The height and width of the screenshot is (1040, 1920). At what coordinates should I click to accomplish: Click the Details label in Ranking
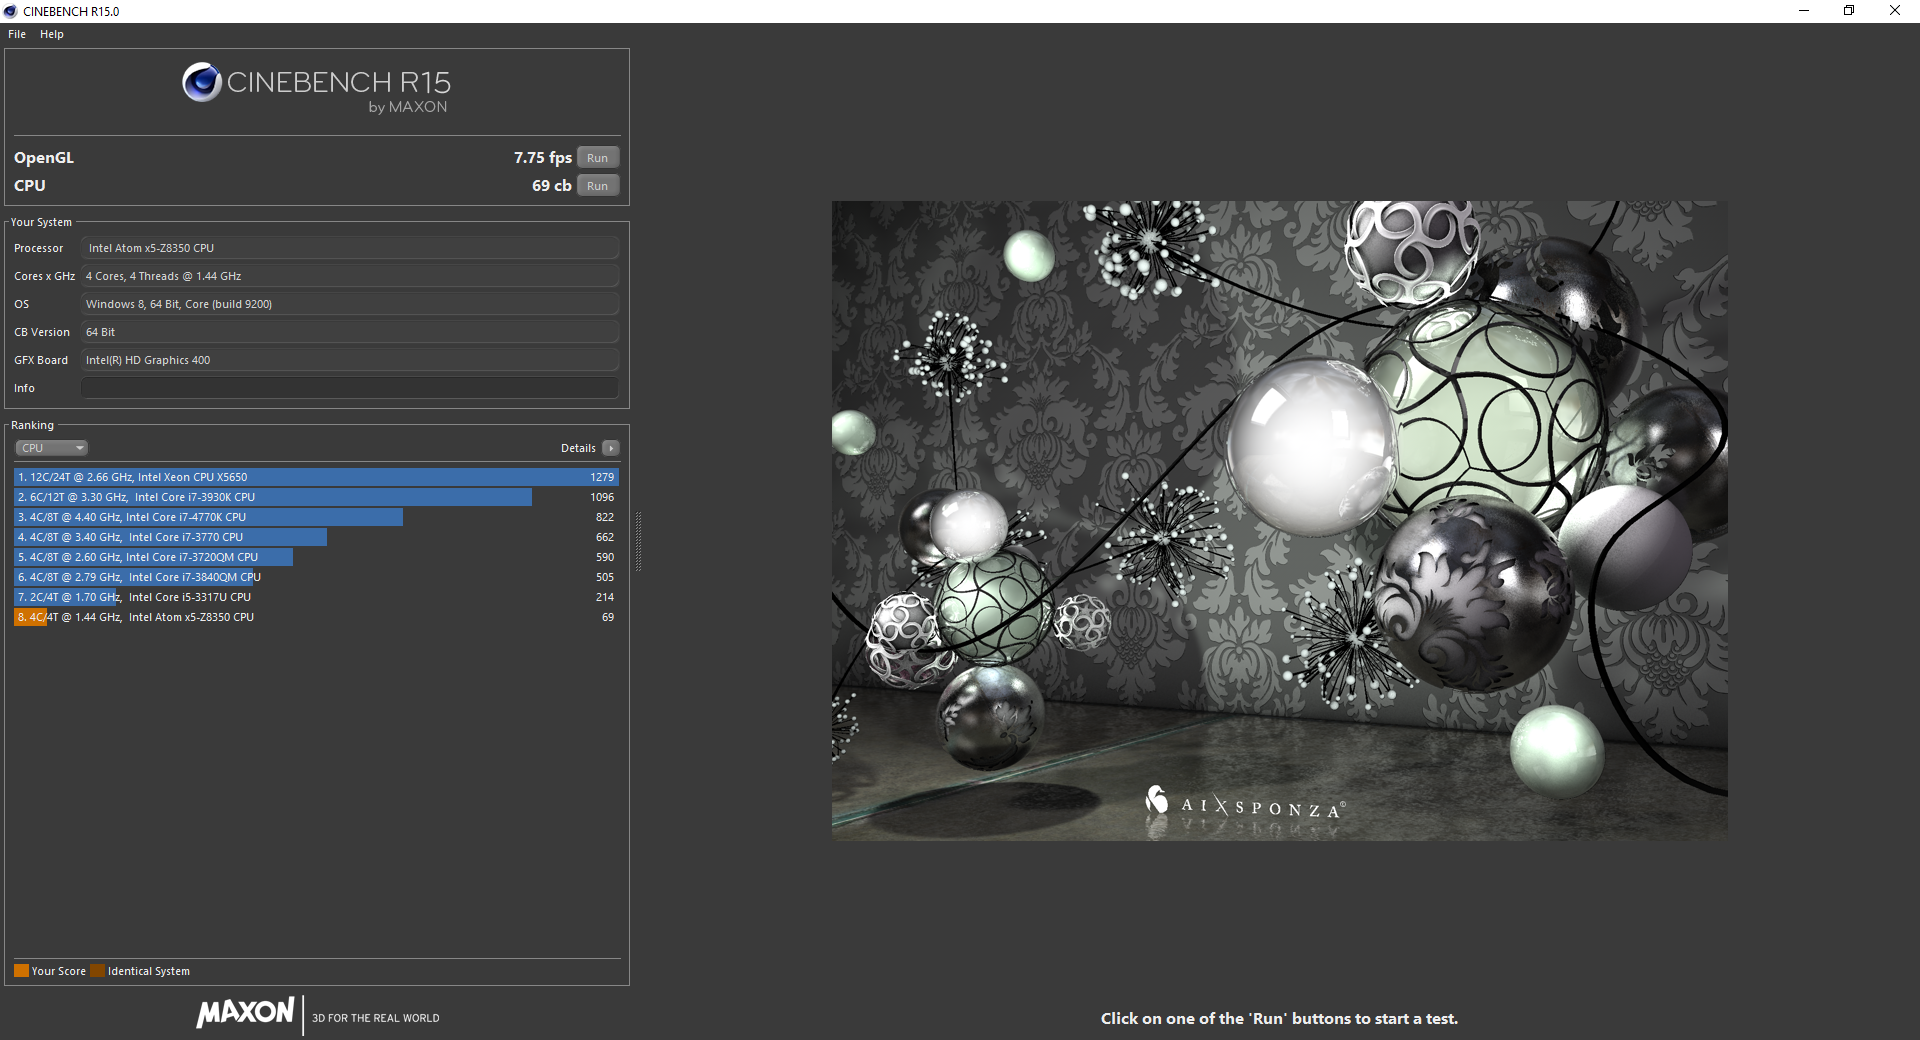[578, 448]
